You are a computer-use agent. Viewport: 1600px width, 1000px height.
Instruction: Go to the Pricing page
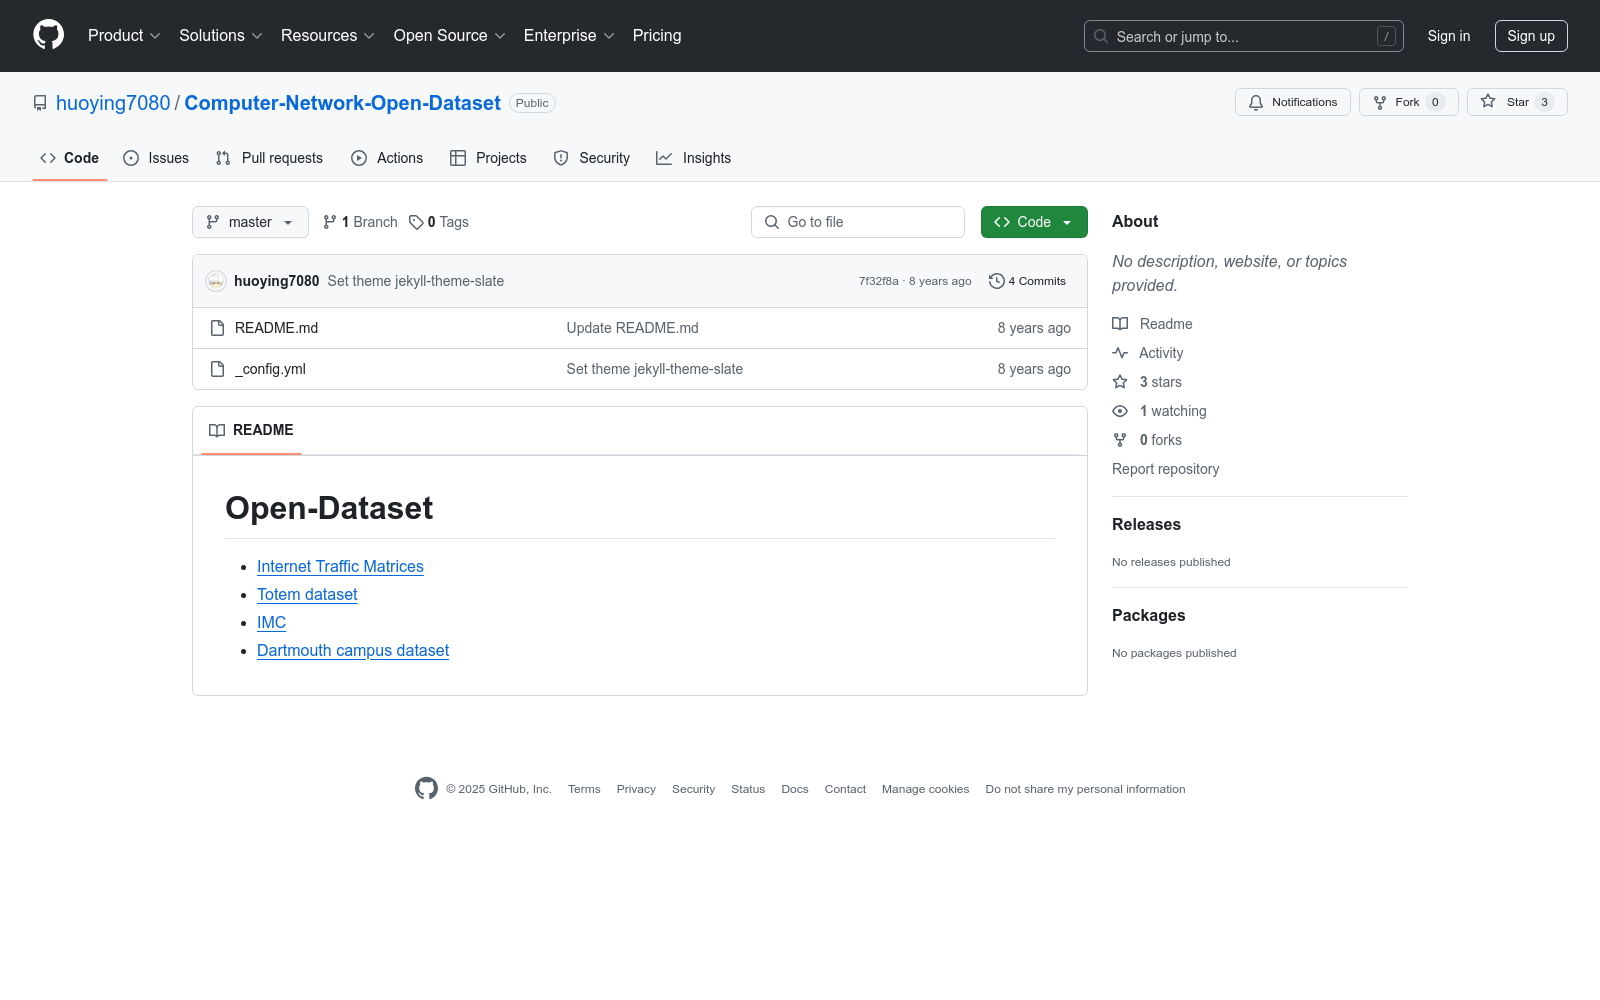(x=657, y=36)
